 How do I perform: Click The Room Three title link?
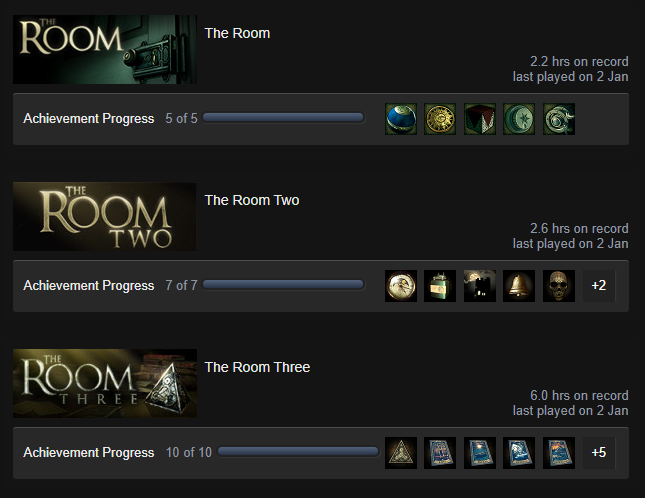click(x=257, y=367)
